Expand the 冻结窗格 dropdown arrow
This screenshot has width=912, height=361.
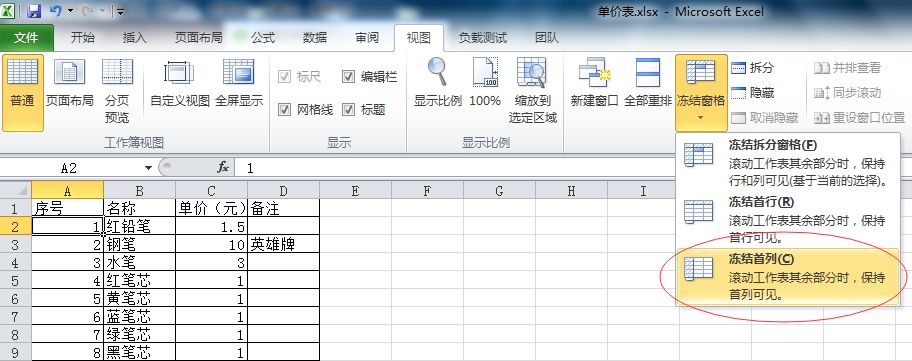pos(701,118)
